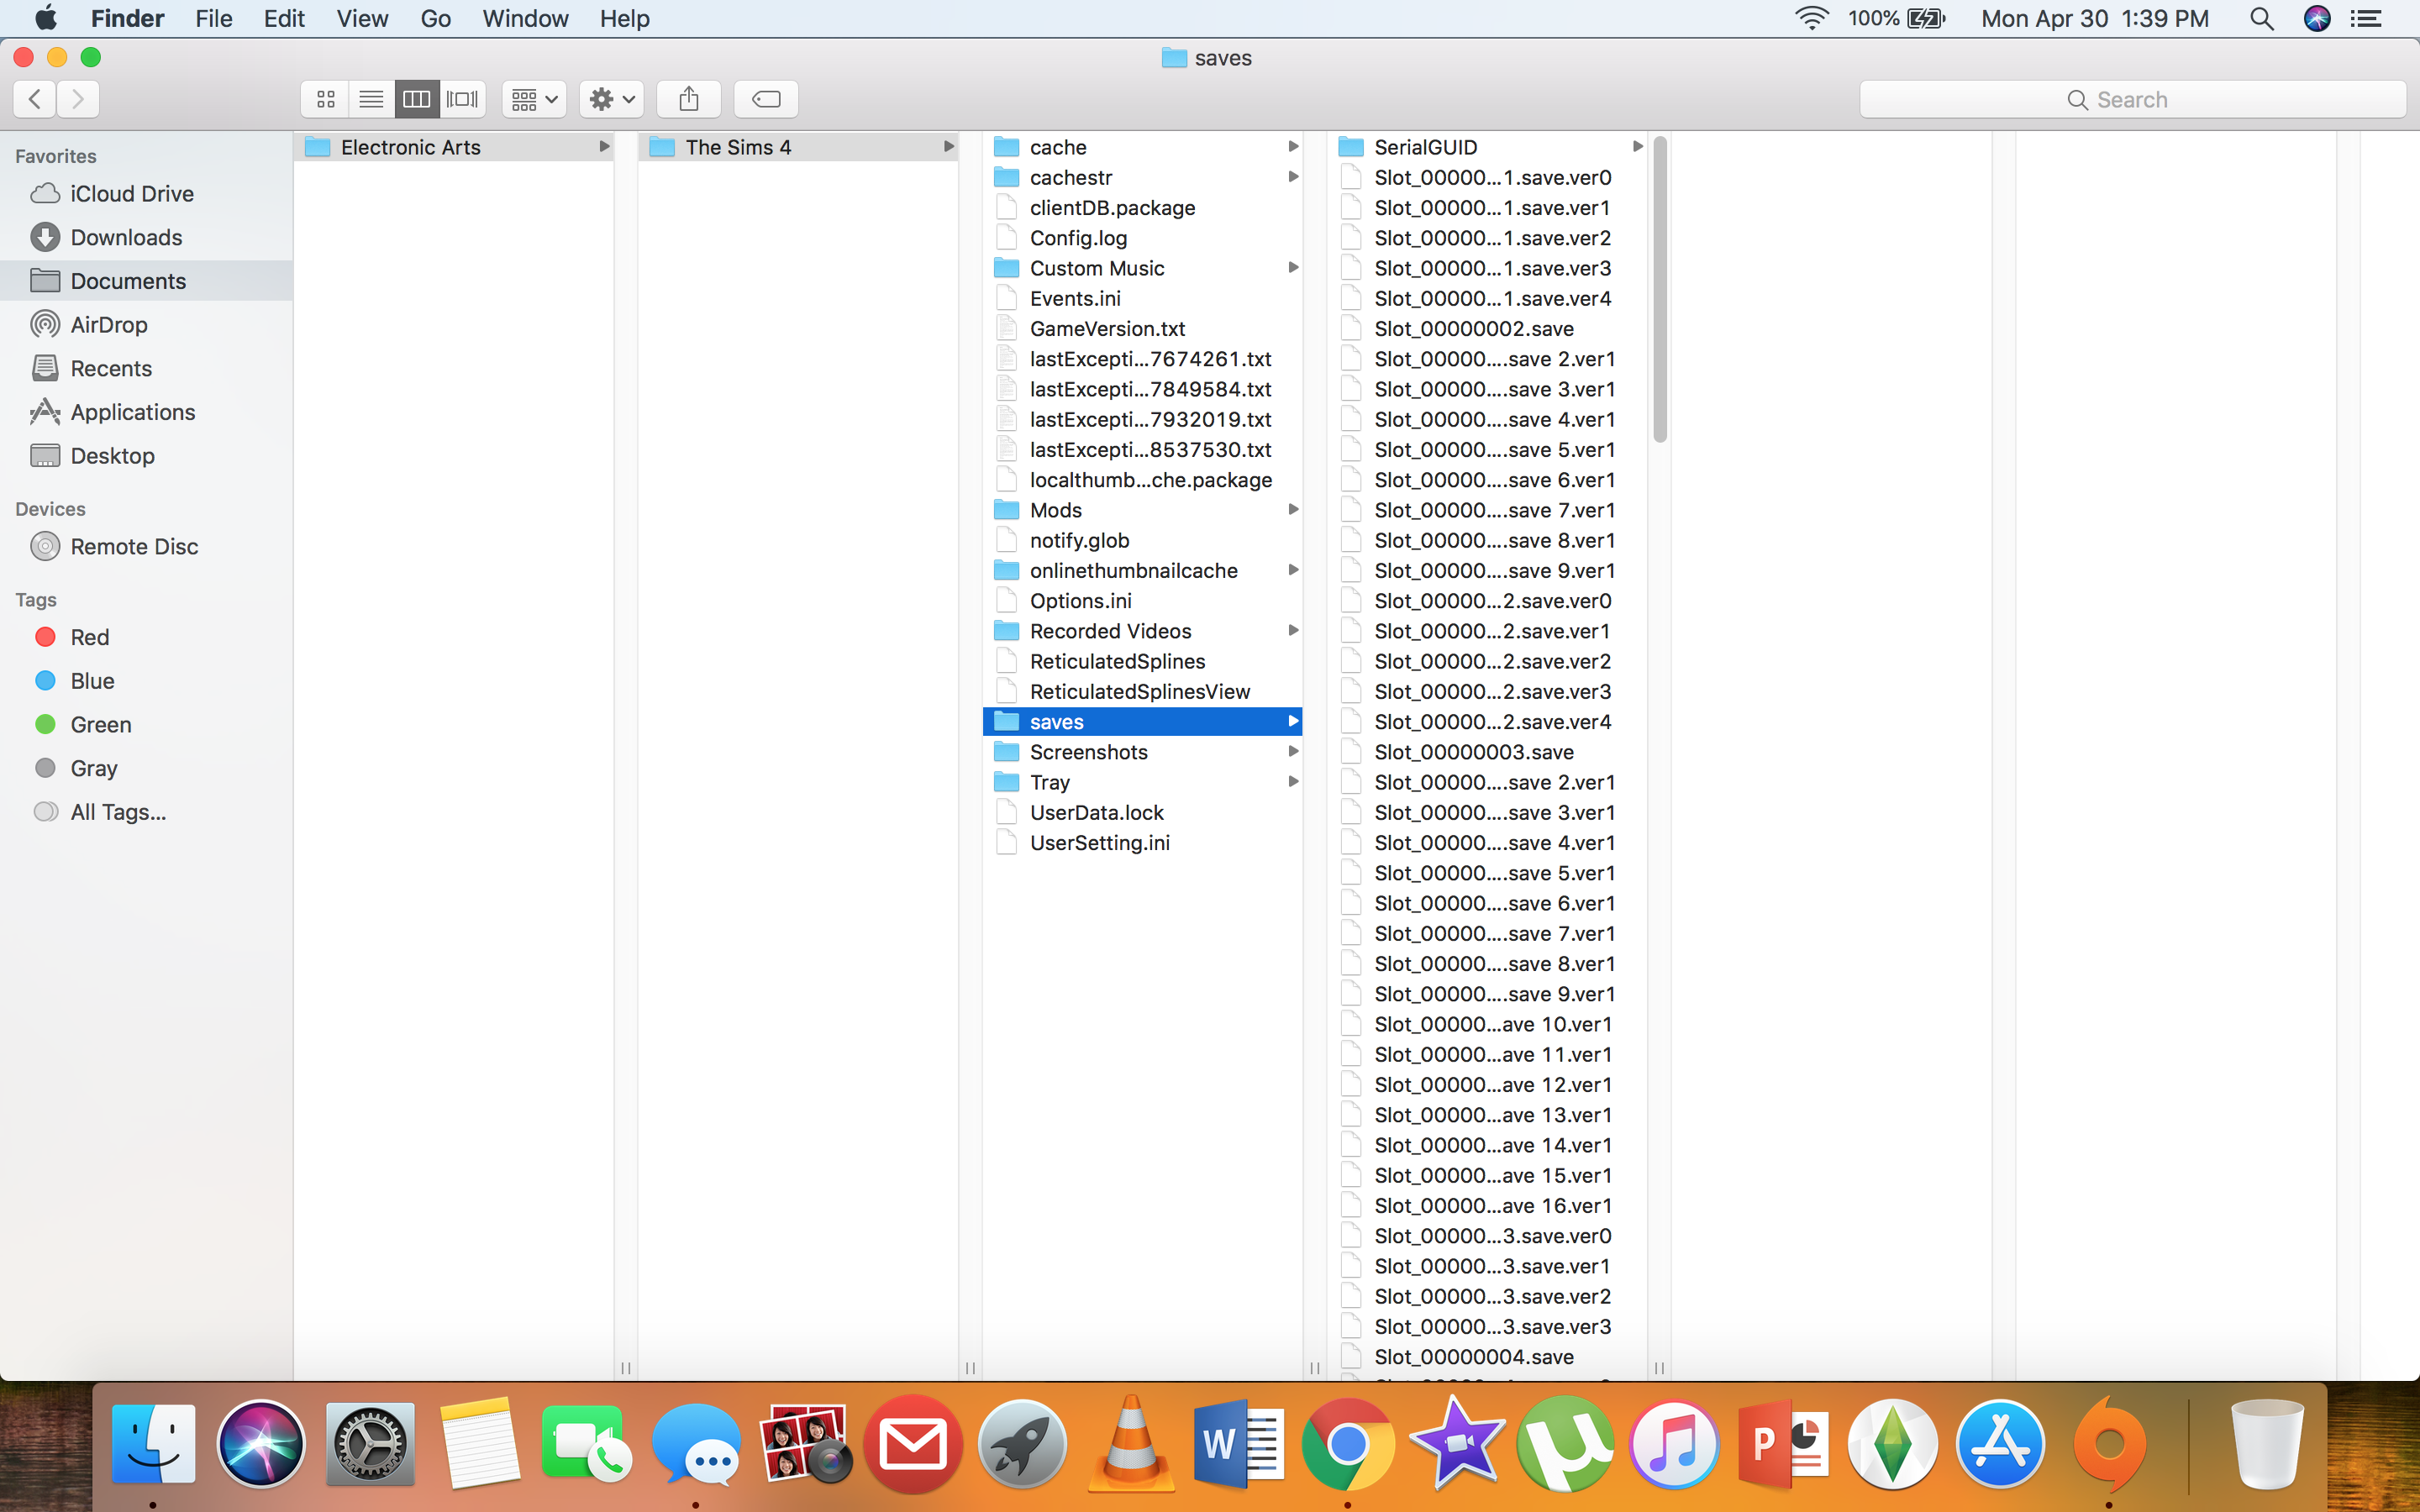Select column view button in toolbar
Image resolution: width=2420 pixels, height=1512 pixels.
click(x=417, y=99)
